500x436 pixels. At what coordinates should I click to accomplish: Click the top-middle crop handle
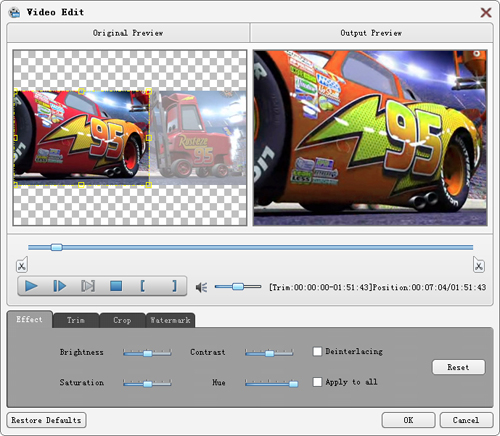(81, 91)
